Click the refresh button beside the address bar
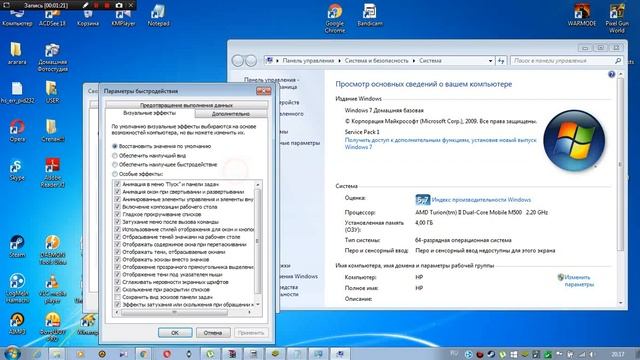This screenshot has width=640, height=360. tap(501, 61)
